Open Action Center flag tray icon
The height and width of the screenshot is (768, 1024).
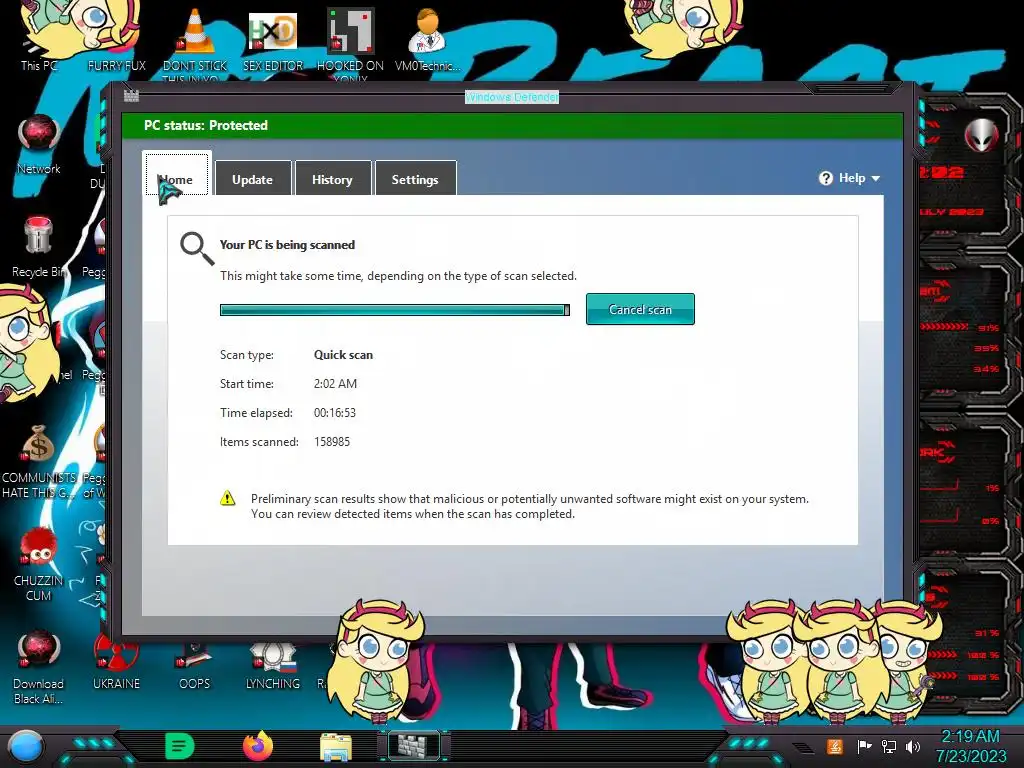coord(864,746)
